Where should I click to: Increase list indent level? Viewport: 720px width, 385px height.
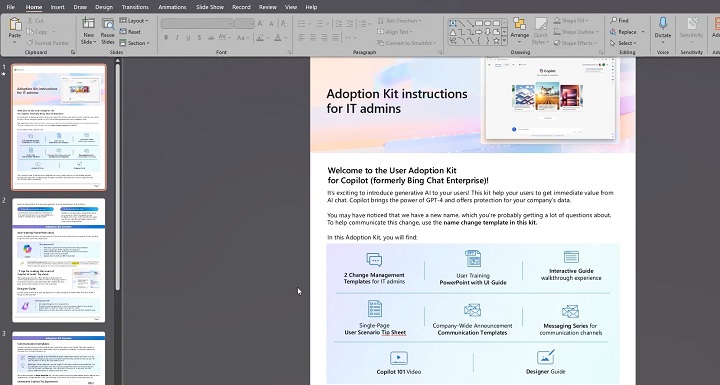(x=350, y=23)
